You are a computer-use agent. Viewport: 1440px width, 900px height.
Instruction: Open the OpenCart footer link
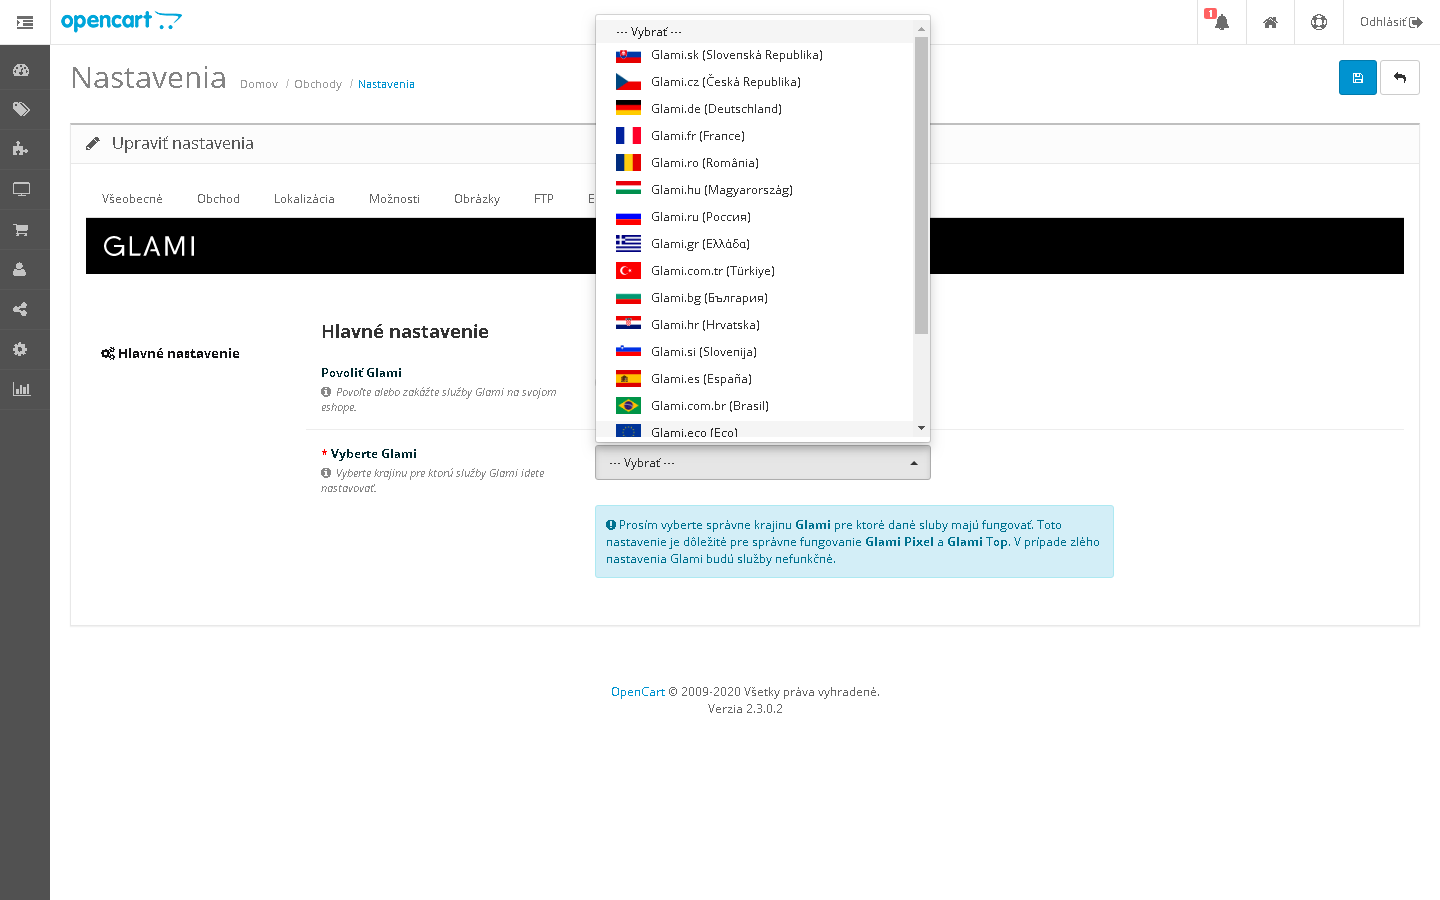tap(638, 692)
